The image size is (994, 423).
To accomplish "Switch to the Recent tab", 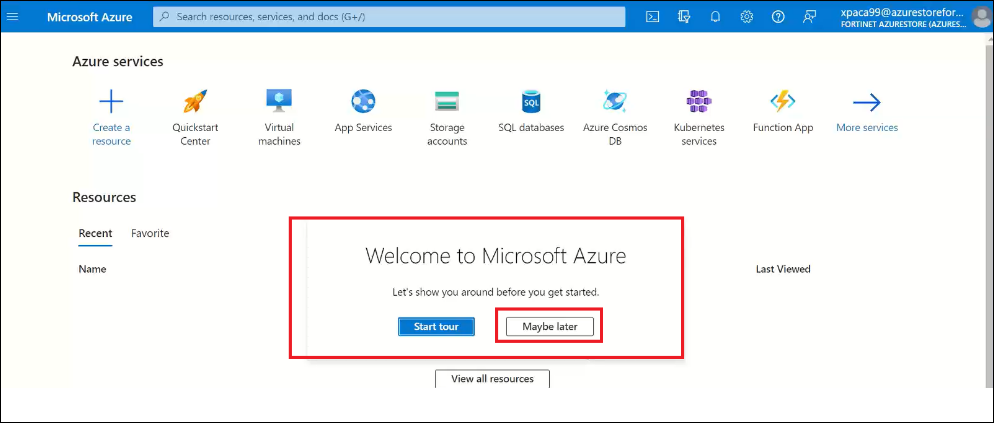I will point(95,233).
